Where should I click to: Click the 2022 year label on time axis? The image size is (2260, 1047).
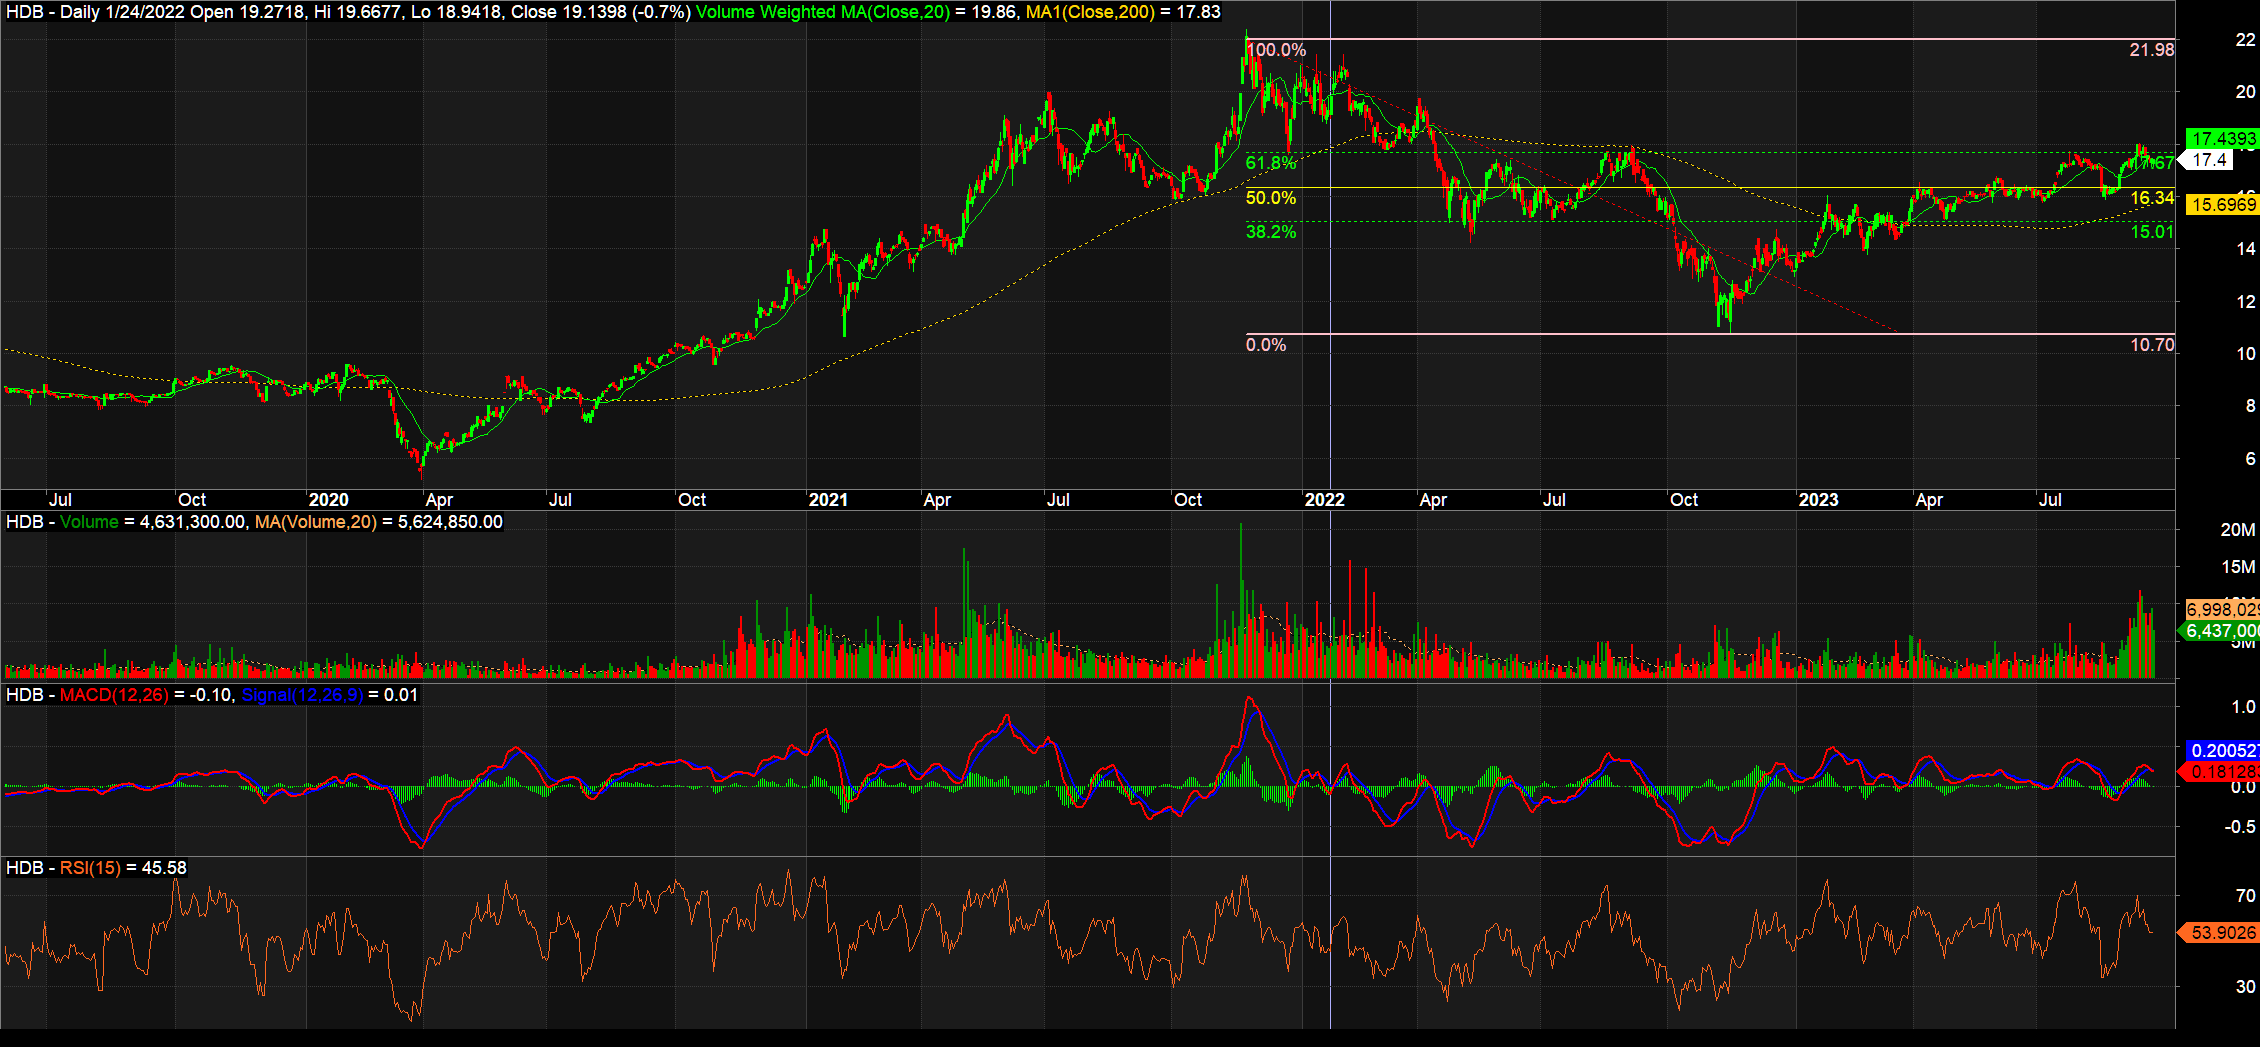click(x=1325, y=500)
